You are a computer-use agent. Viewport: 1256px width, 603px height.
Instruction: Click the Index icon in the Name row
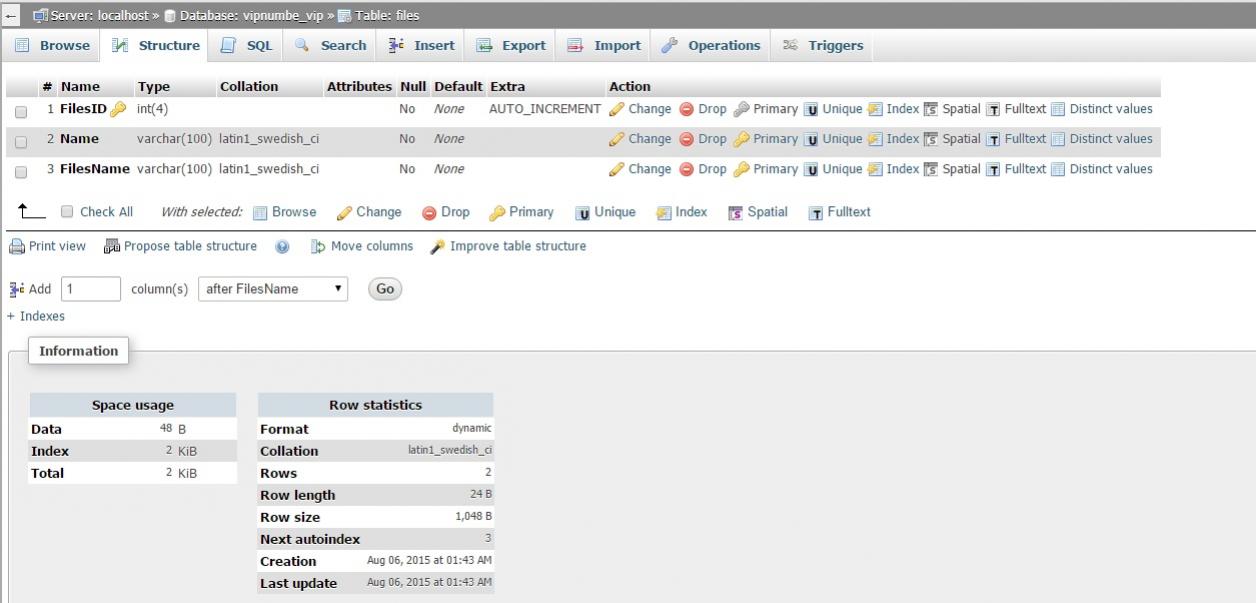[x=875, y=139]
